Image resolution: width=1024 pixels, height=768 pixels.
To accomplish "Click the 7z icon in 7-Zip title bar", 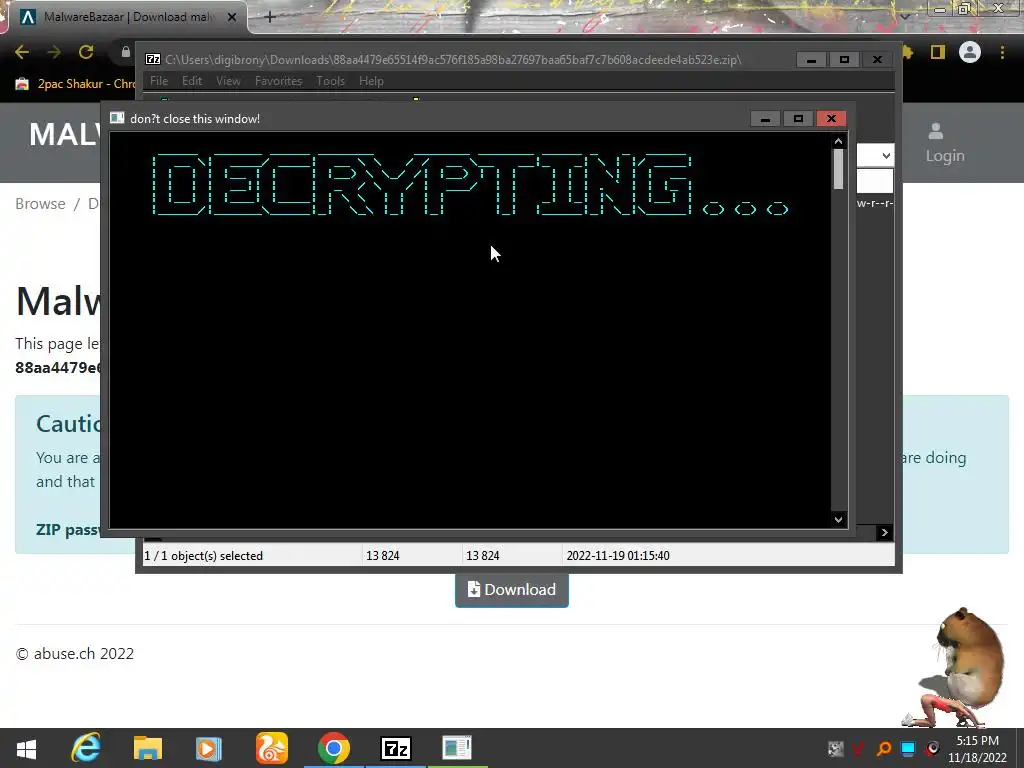I will [x=153, y=59].
